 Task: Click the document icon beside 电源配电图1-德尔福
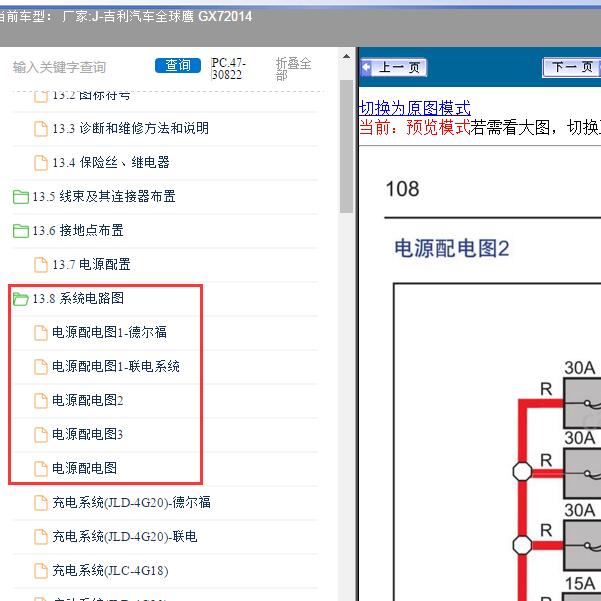[41, 333]
